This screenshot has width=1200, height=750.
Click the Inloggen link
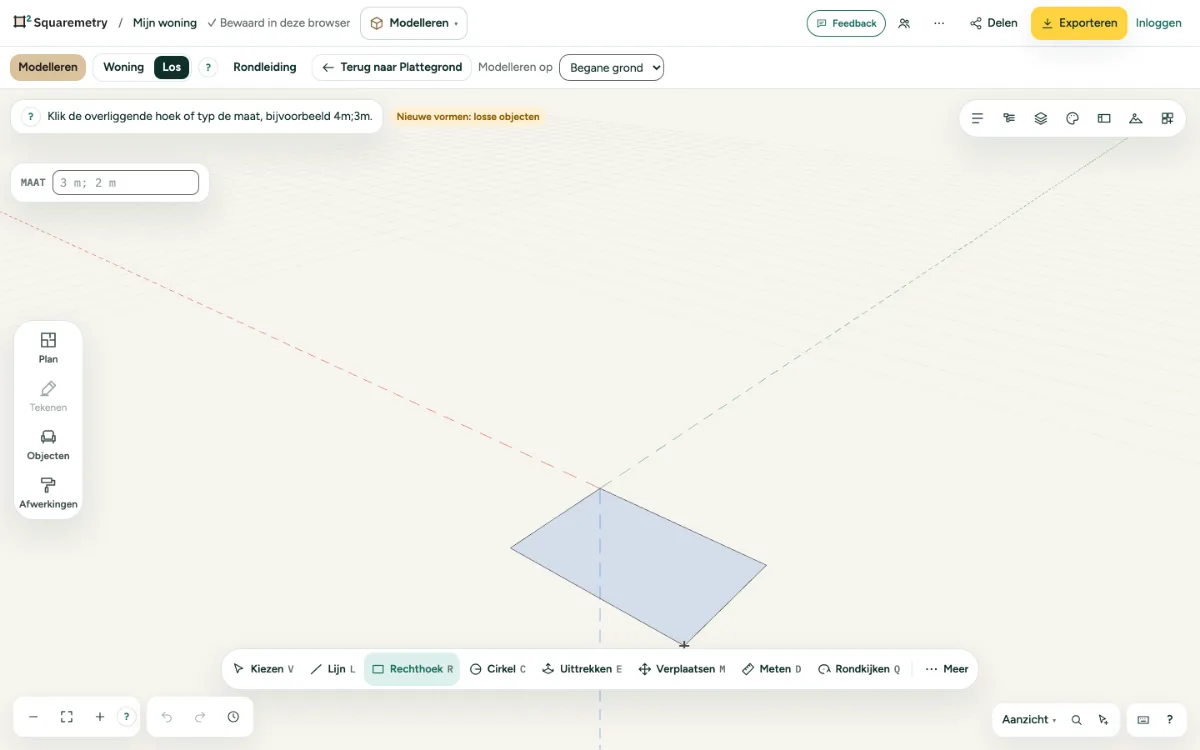(x=1159, y=23)
